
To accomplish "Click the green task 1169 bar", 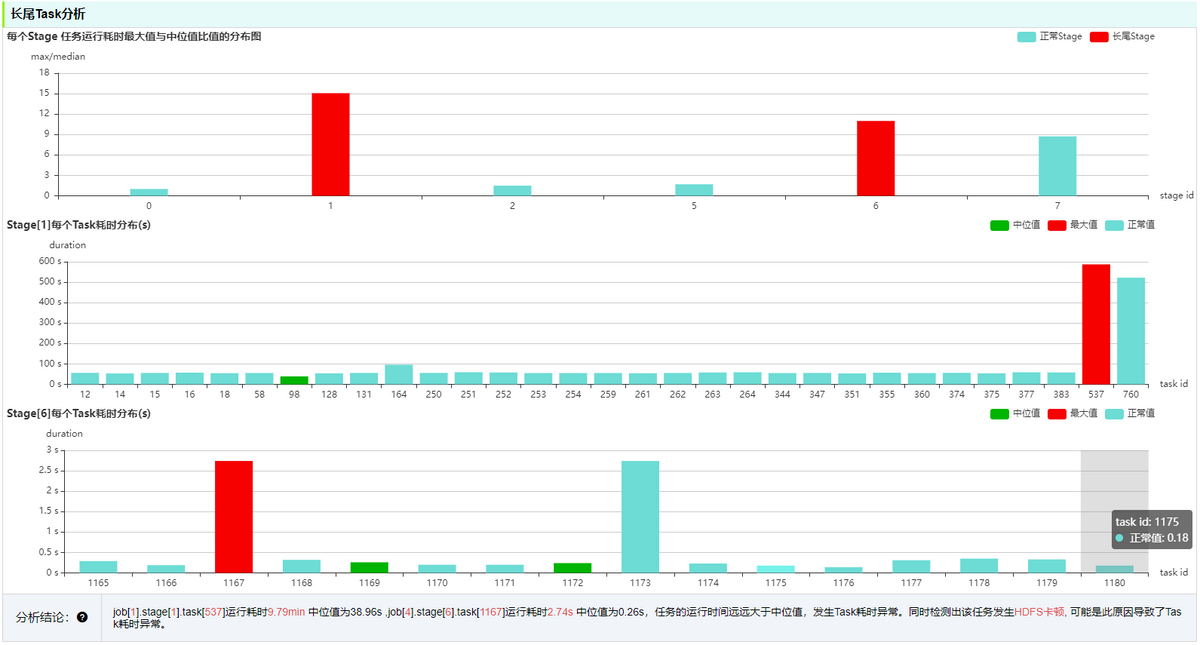I will pyautogui.click(x=369, y=567).
